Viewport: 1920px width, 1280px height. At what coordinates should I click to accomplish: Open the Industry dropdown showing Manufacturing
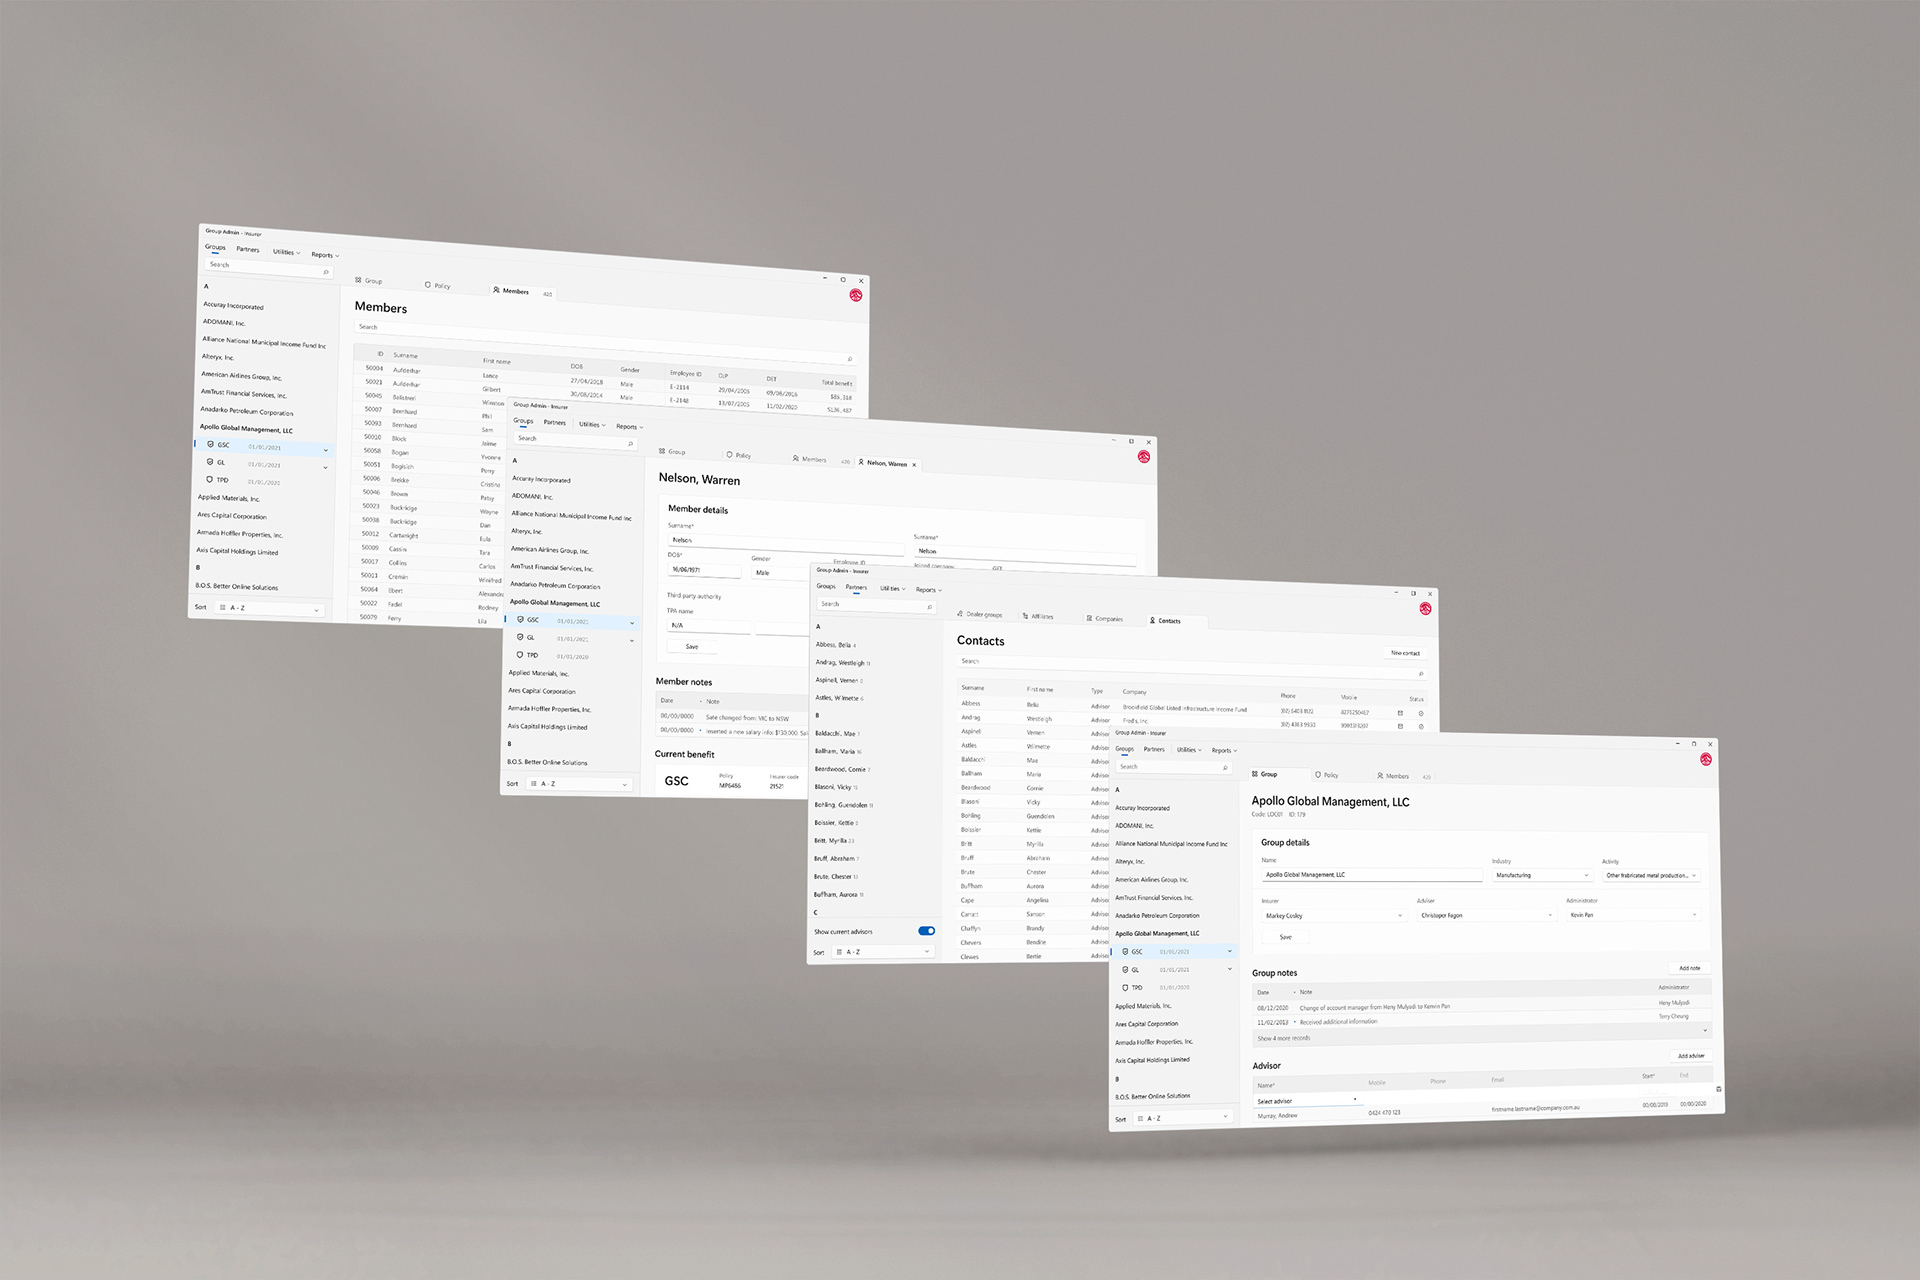(x=1541, y=875)
